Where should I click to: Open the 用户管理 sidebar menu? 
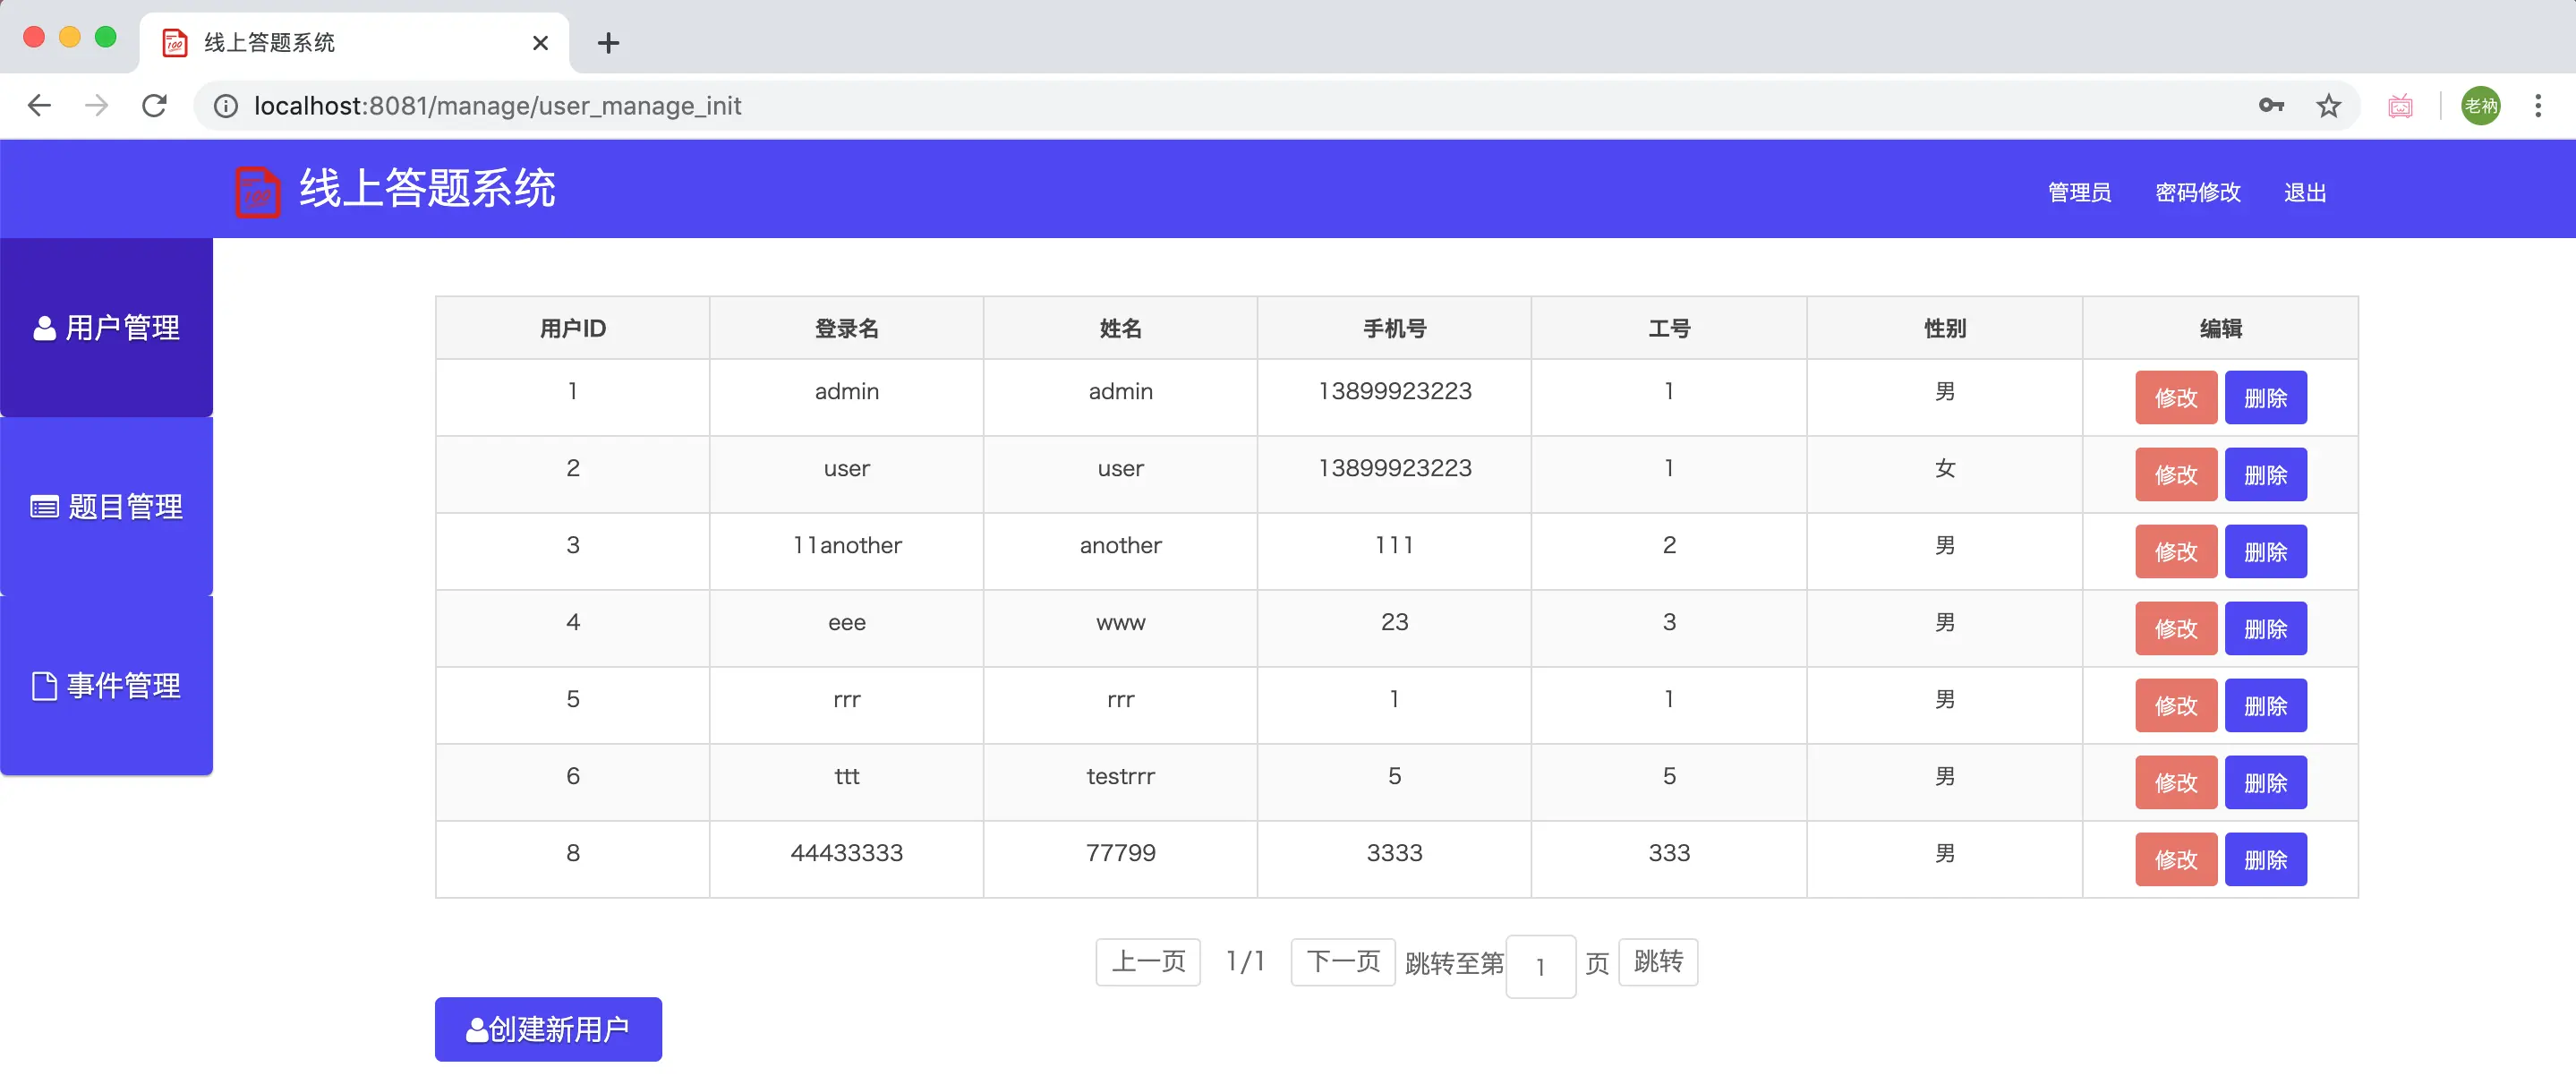(x=107, y=327)
